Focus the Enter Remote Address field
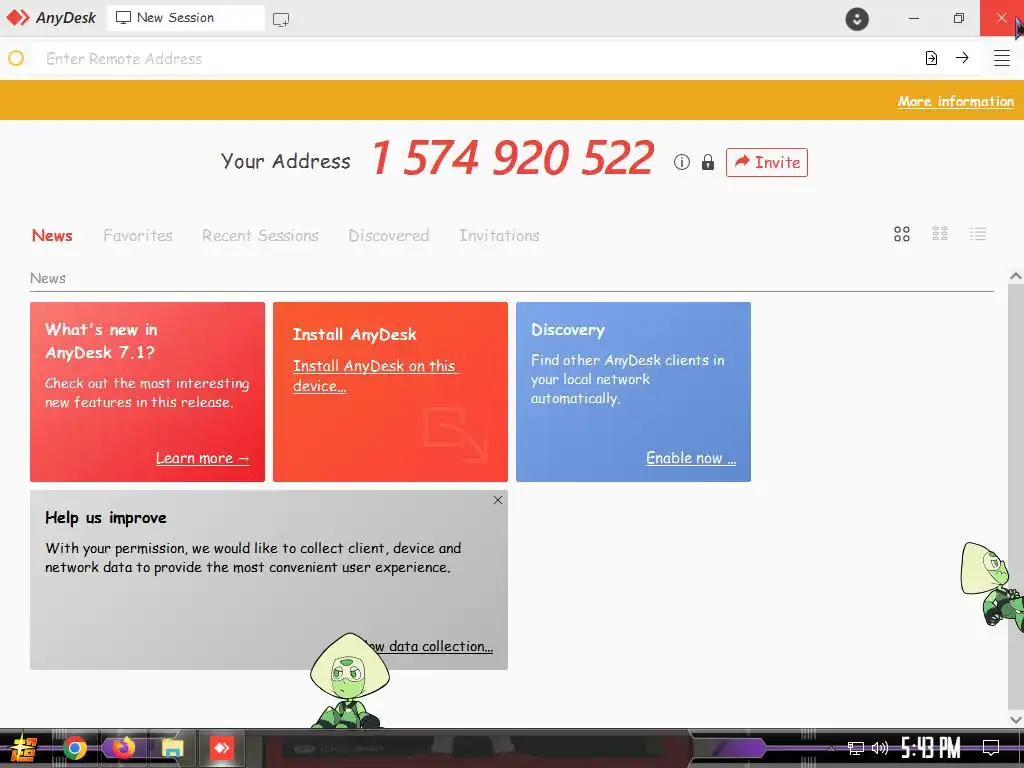This screenshot has height=768, width=1024. [477, 59]
